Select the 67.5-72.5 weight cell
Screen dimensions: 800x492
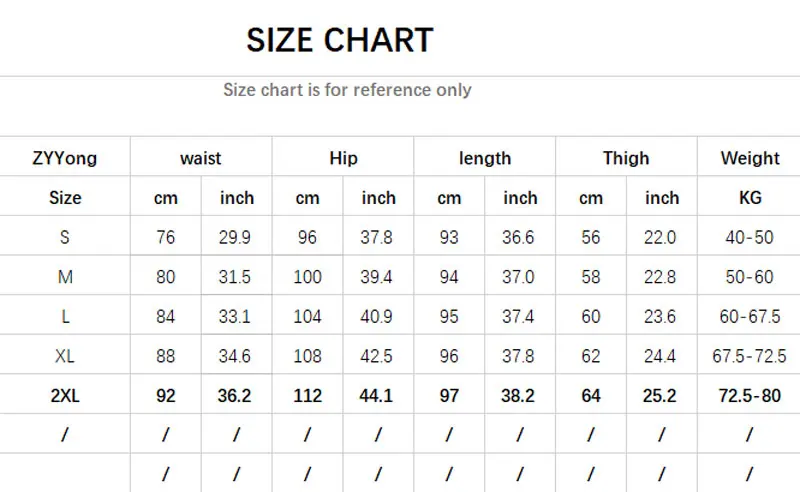tap(750, 356)
